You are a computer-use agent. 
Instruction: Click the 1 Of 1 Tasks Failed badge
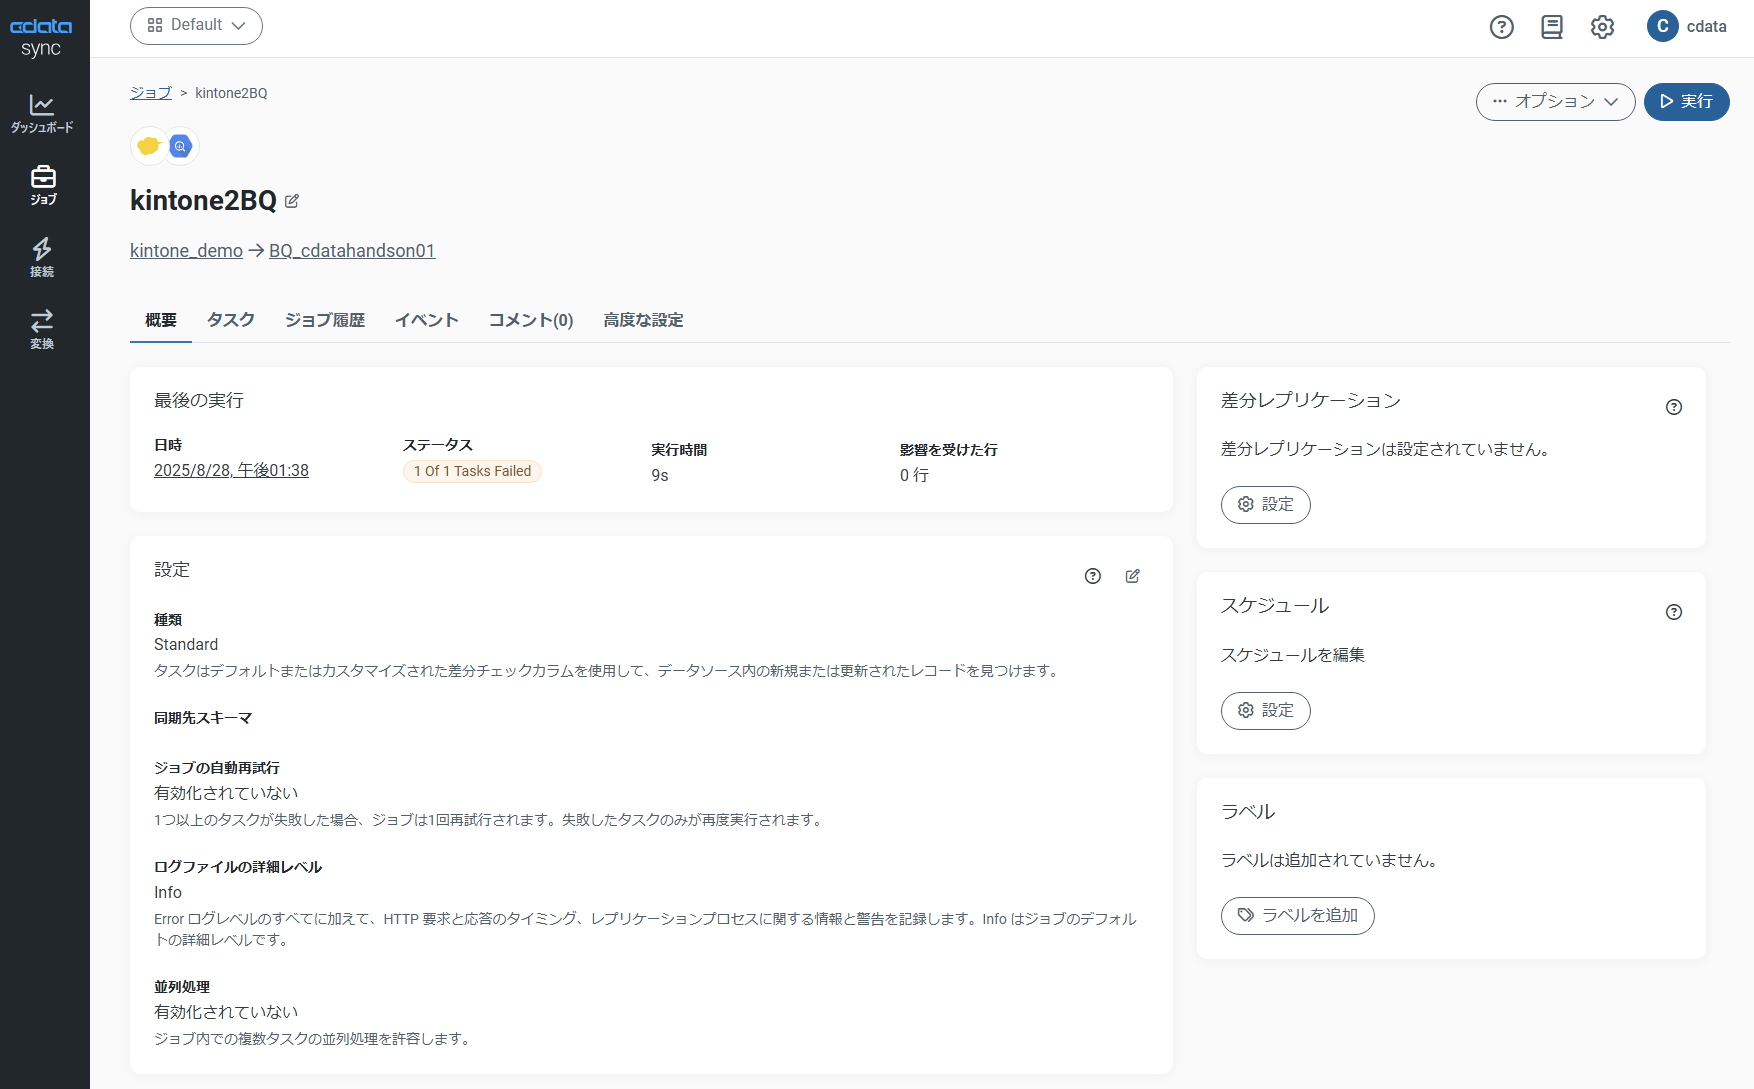472,472
